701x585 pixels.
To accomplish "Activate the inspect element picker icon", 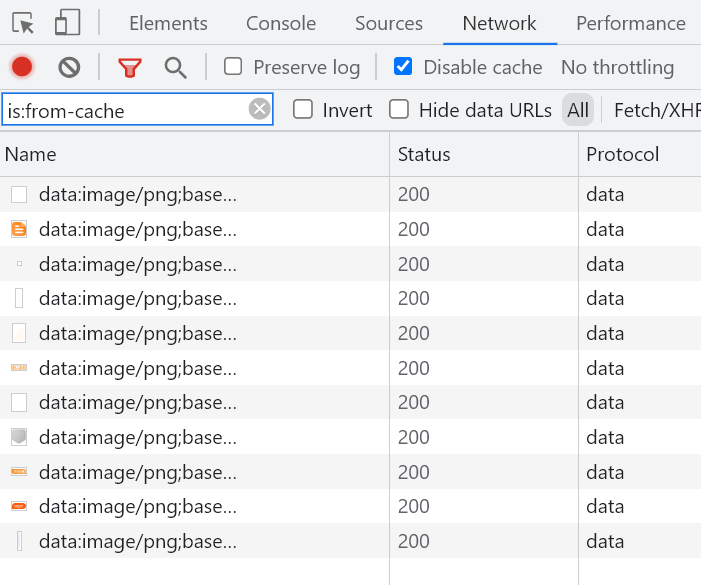I will [23, 23].
